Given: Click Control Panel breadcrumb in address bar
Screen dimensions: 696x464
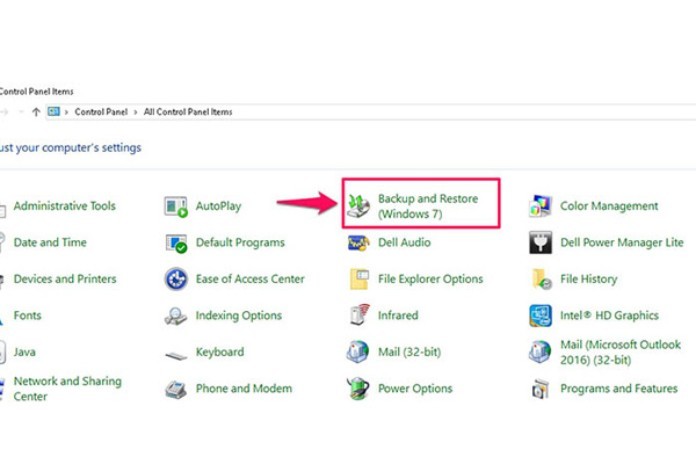Looking at the screenshot, I should point(101,112).
